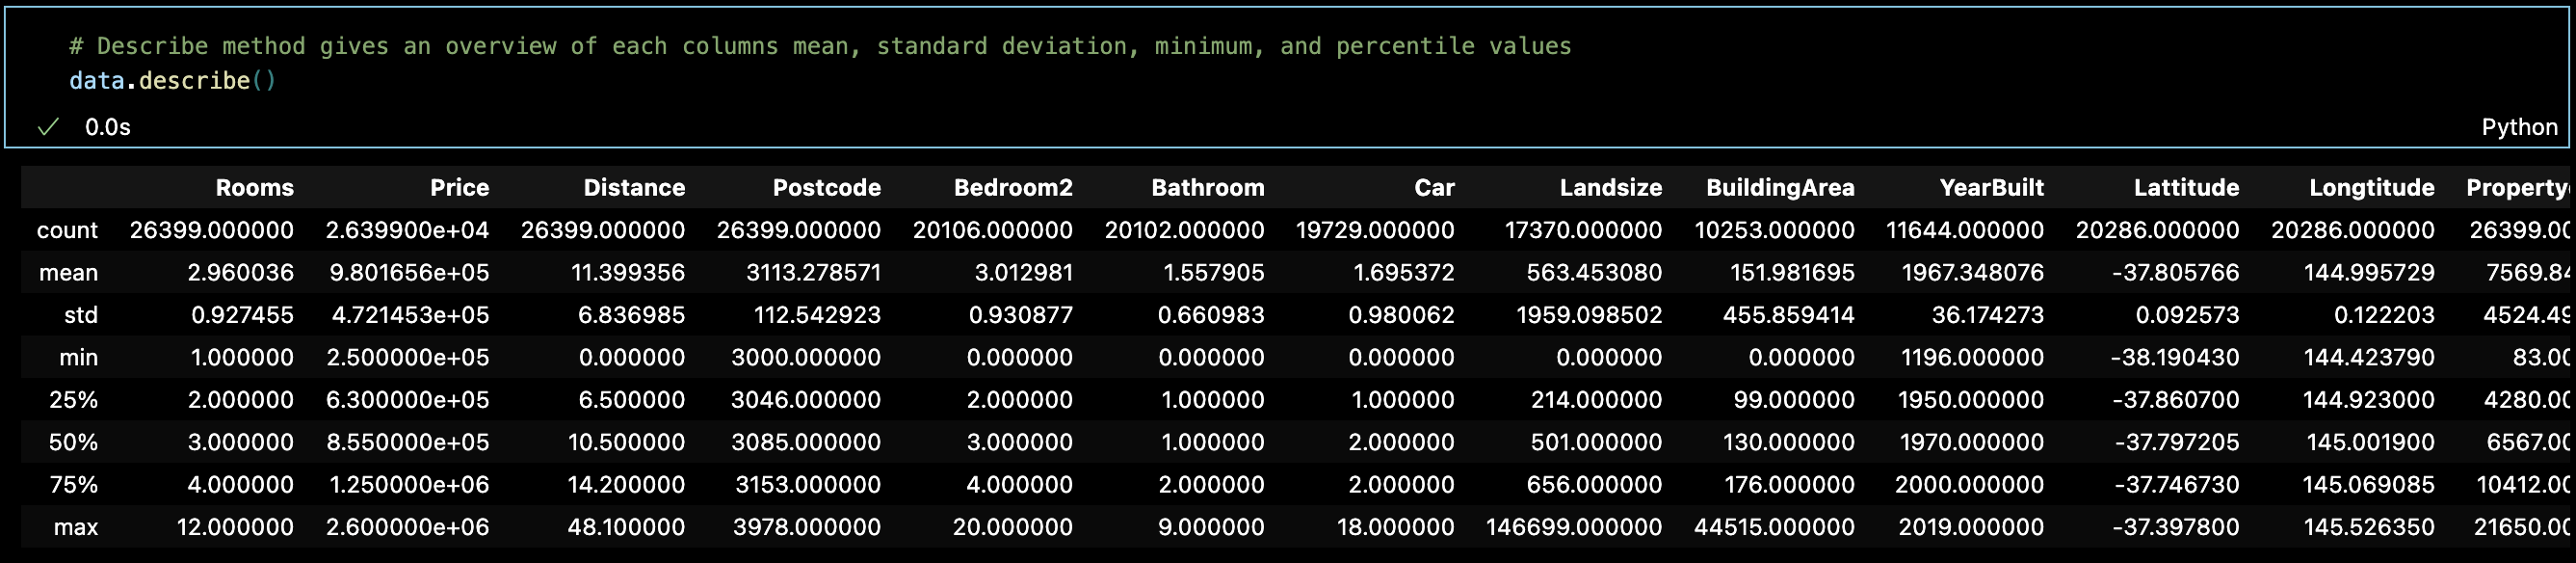This screenshot has height=563, width=2576.
Task: Select the Bedroom2 column header
Action: (1012, 188)
